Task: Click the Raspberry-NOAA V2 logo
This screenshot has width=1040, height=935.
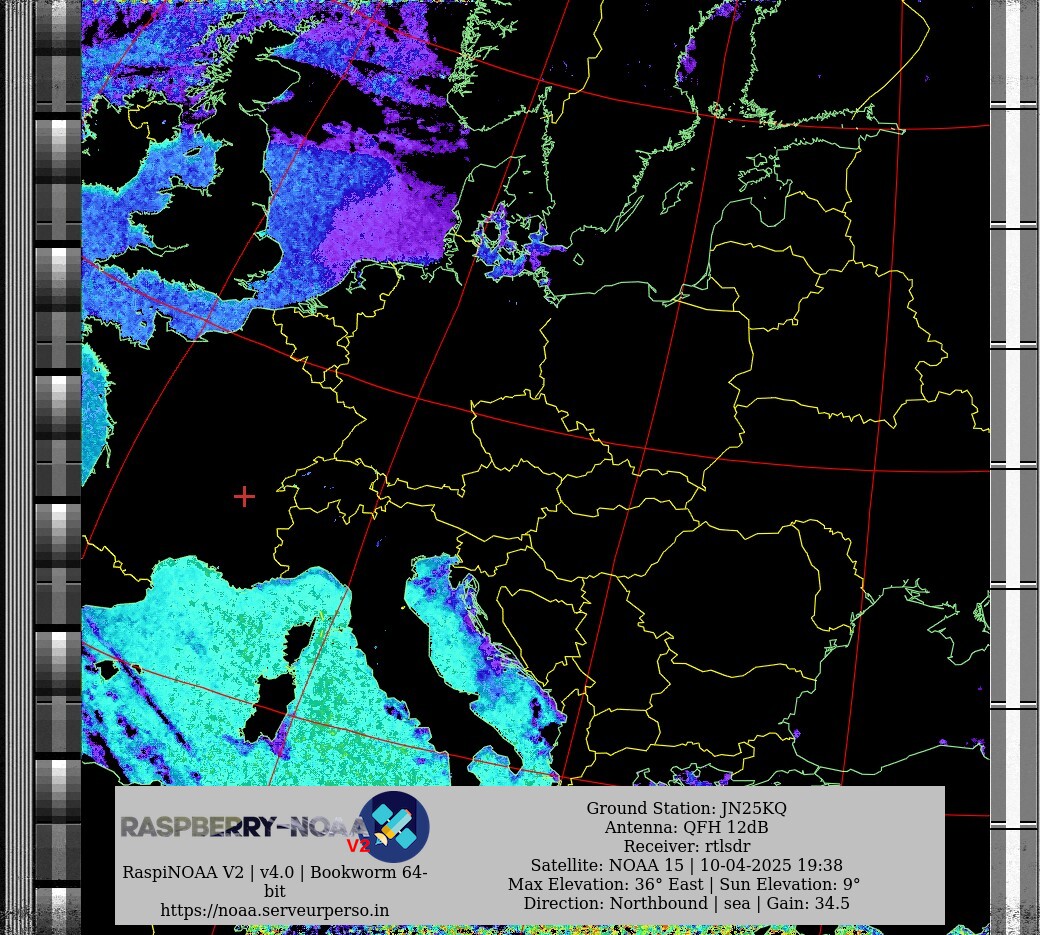Action: tap(275, 827)
